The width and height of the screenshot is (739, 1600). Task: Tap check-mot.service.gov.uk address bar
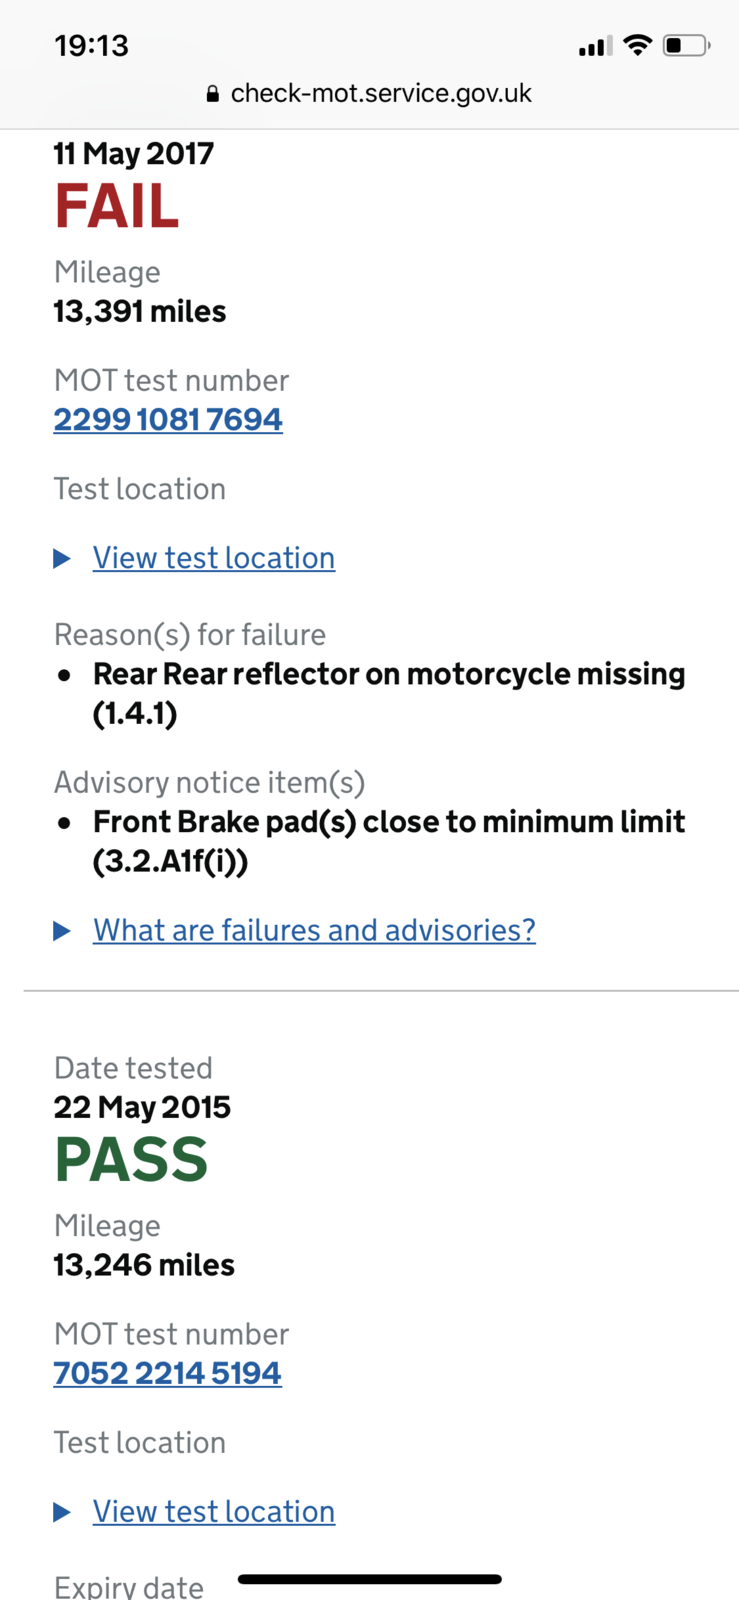[369, 94]
